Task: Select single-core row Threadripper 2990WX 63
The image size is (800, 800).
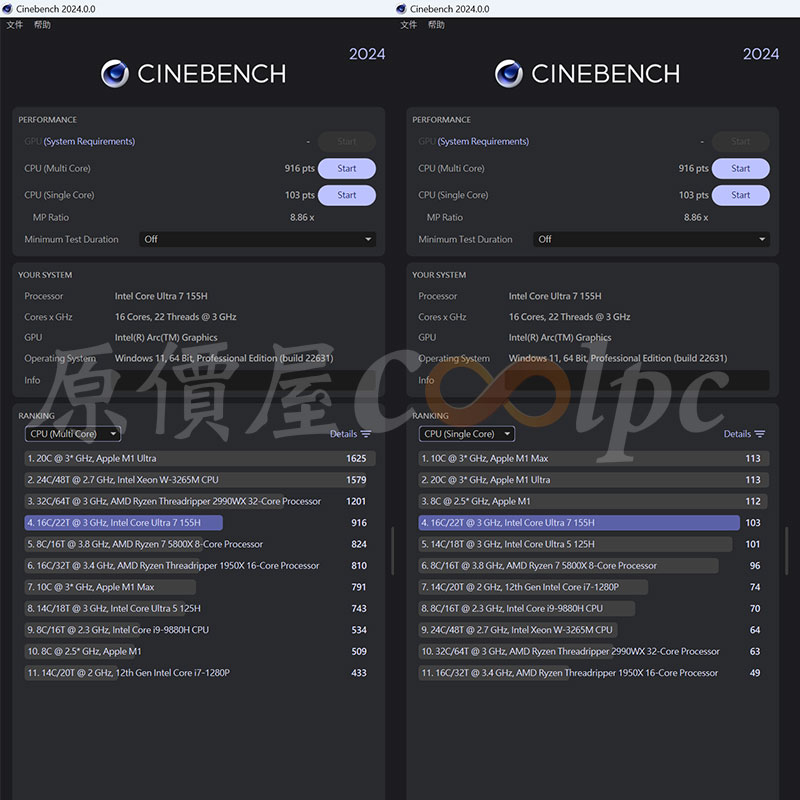Action: [x=594, y=651]
